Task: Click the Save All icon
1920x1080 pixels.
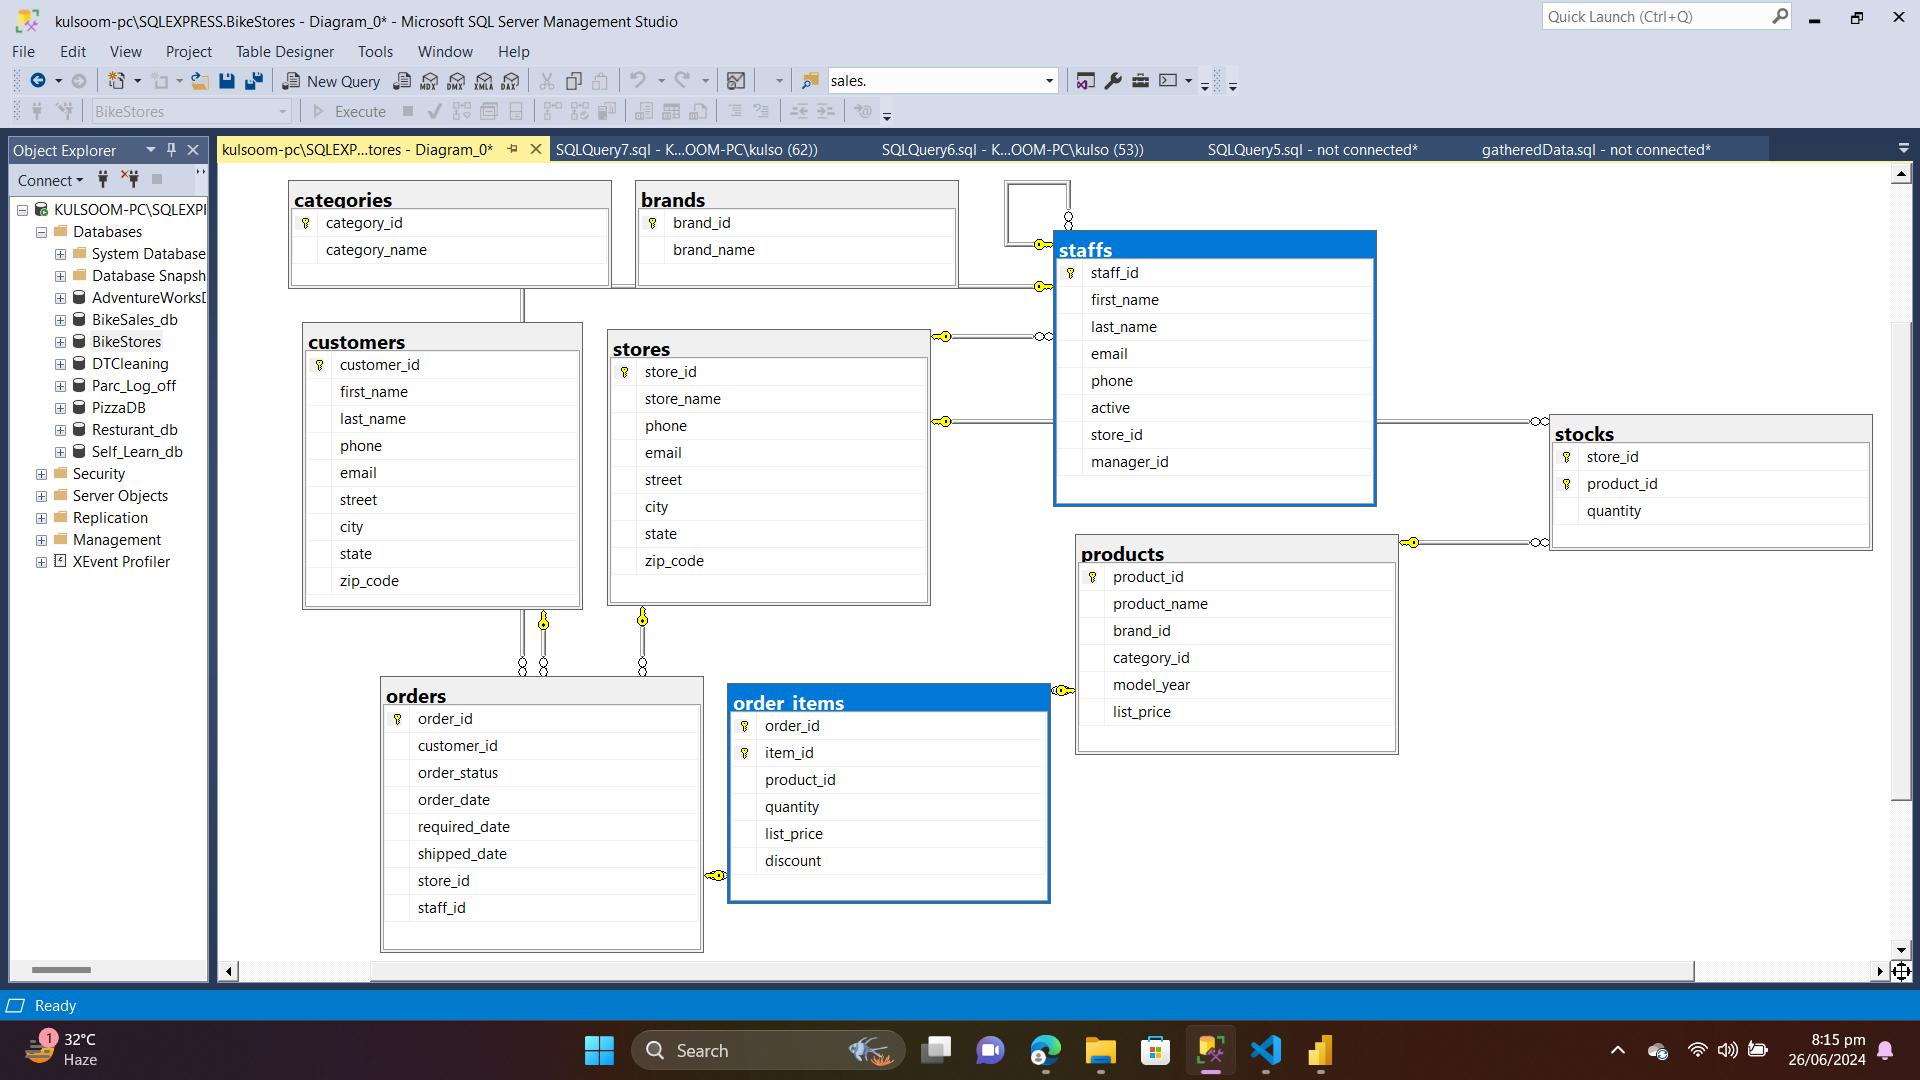Action: [254, 81]
